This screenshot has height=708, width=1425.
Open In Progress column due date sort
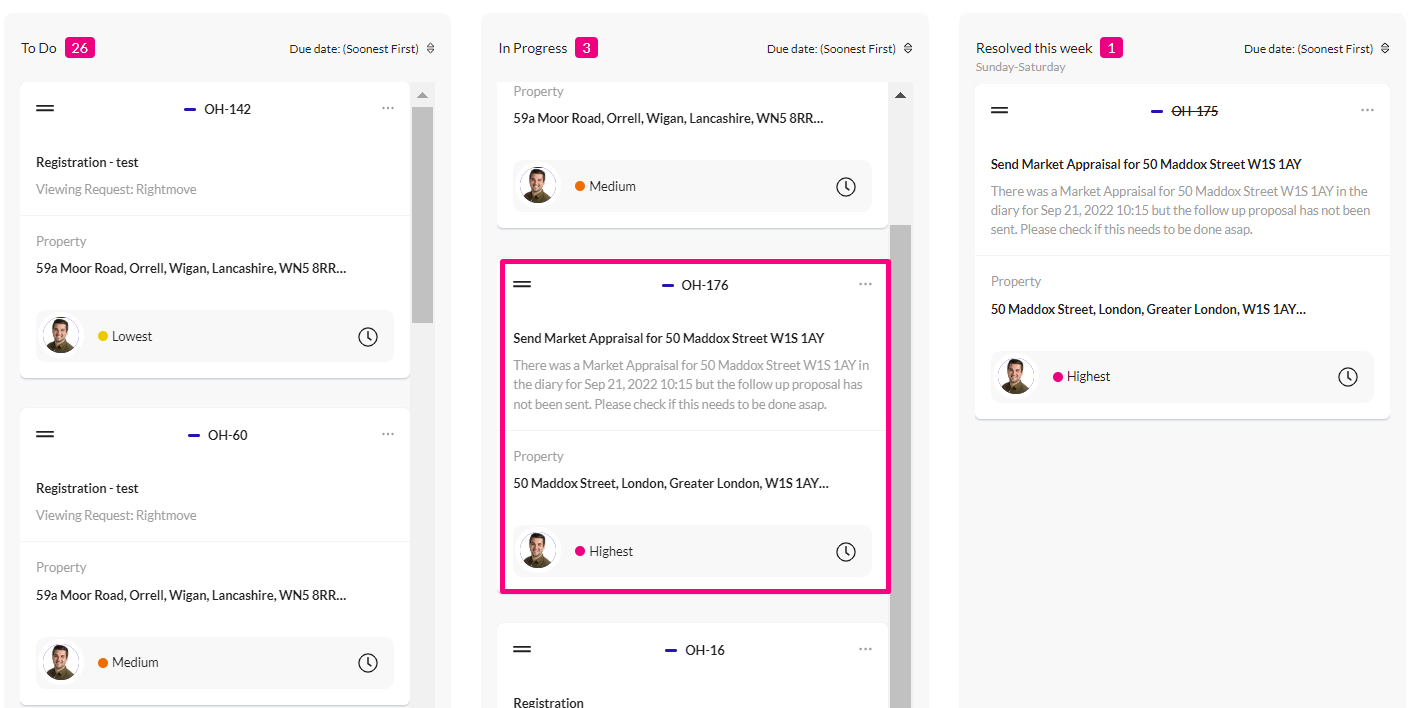840,48
